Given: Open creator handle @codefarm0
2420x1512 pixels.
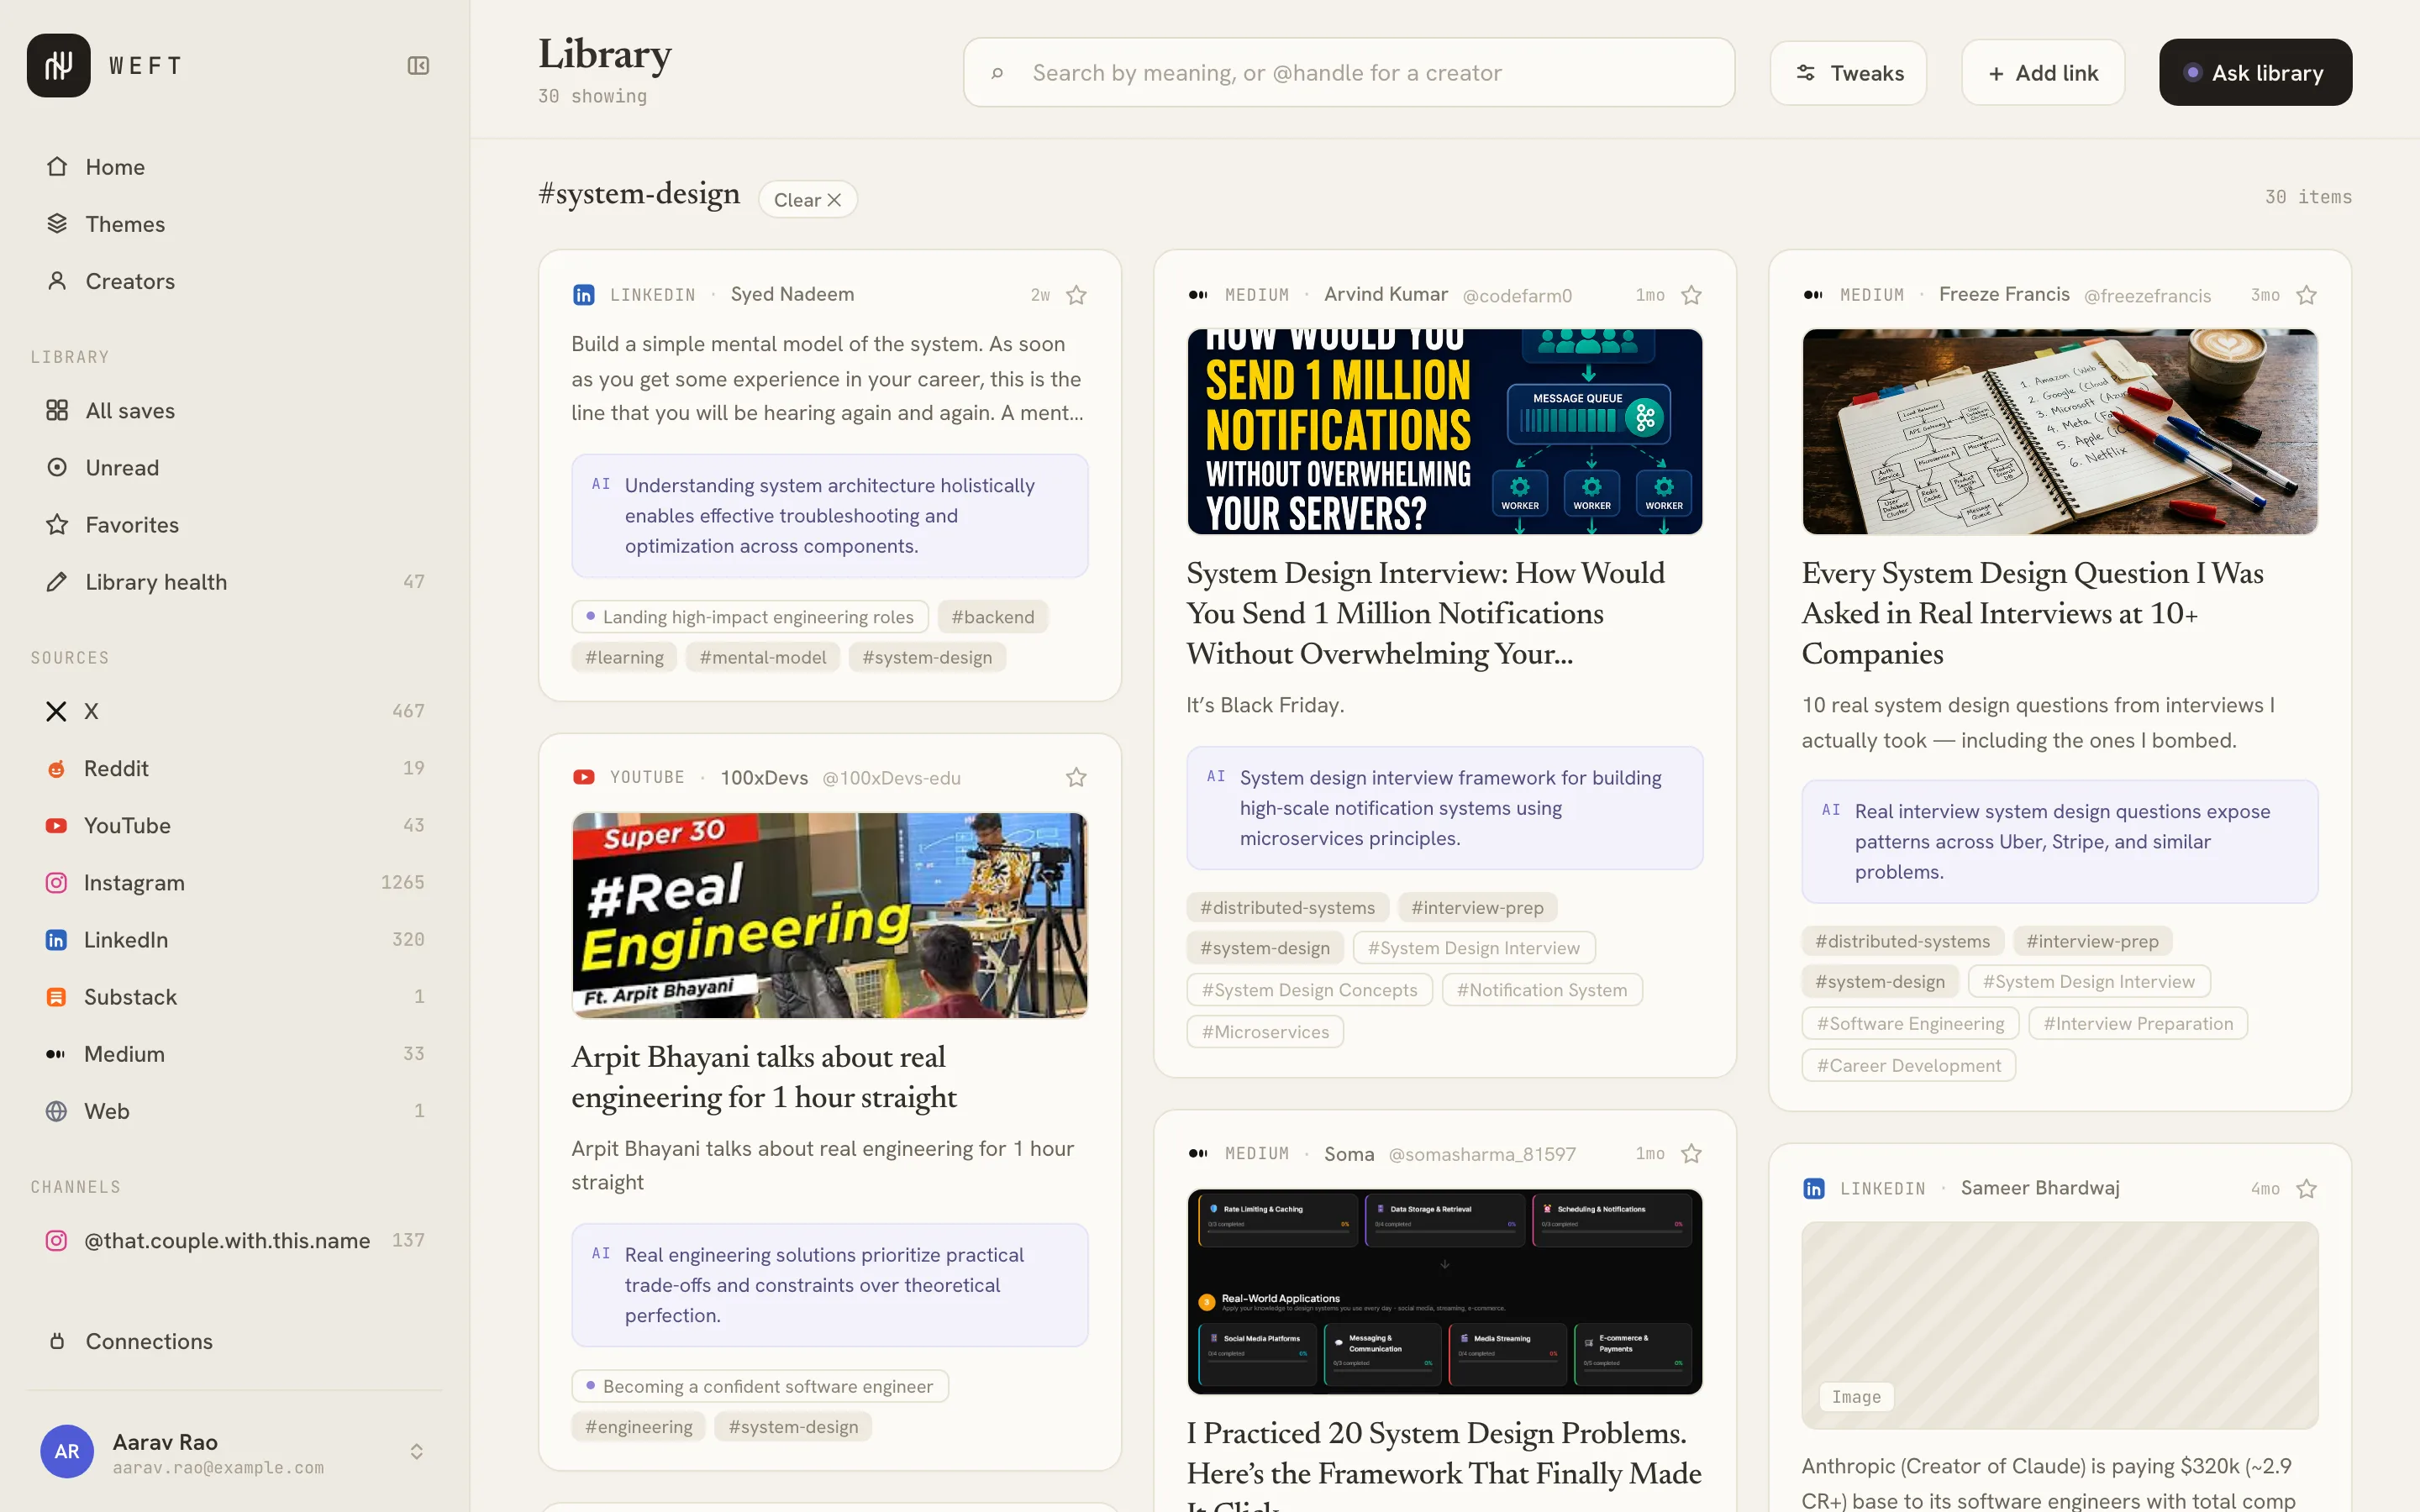Looking at the screenshot, I should click(1517, 295).
